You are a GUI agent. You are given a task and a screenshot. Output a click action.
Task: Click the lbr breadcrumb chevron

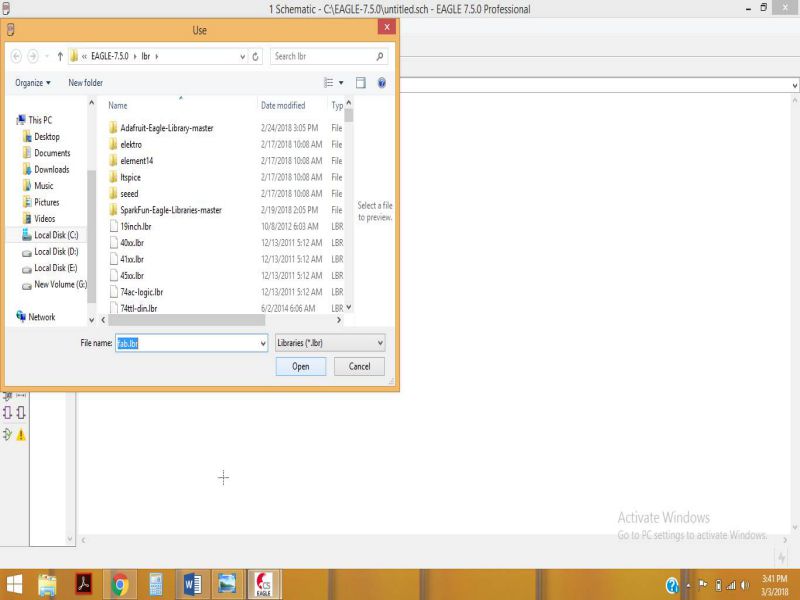(x=157, y=56)
